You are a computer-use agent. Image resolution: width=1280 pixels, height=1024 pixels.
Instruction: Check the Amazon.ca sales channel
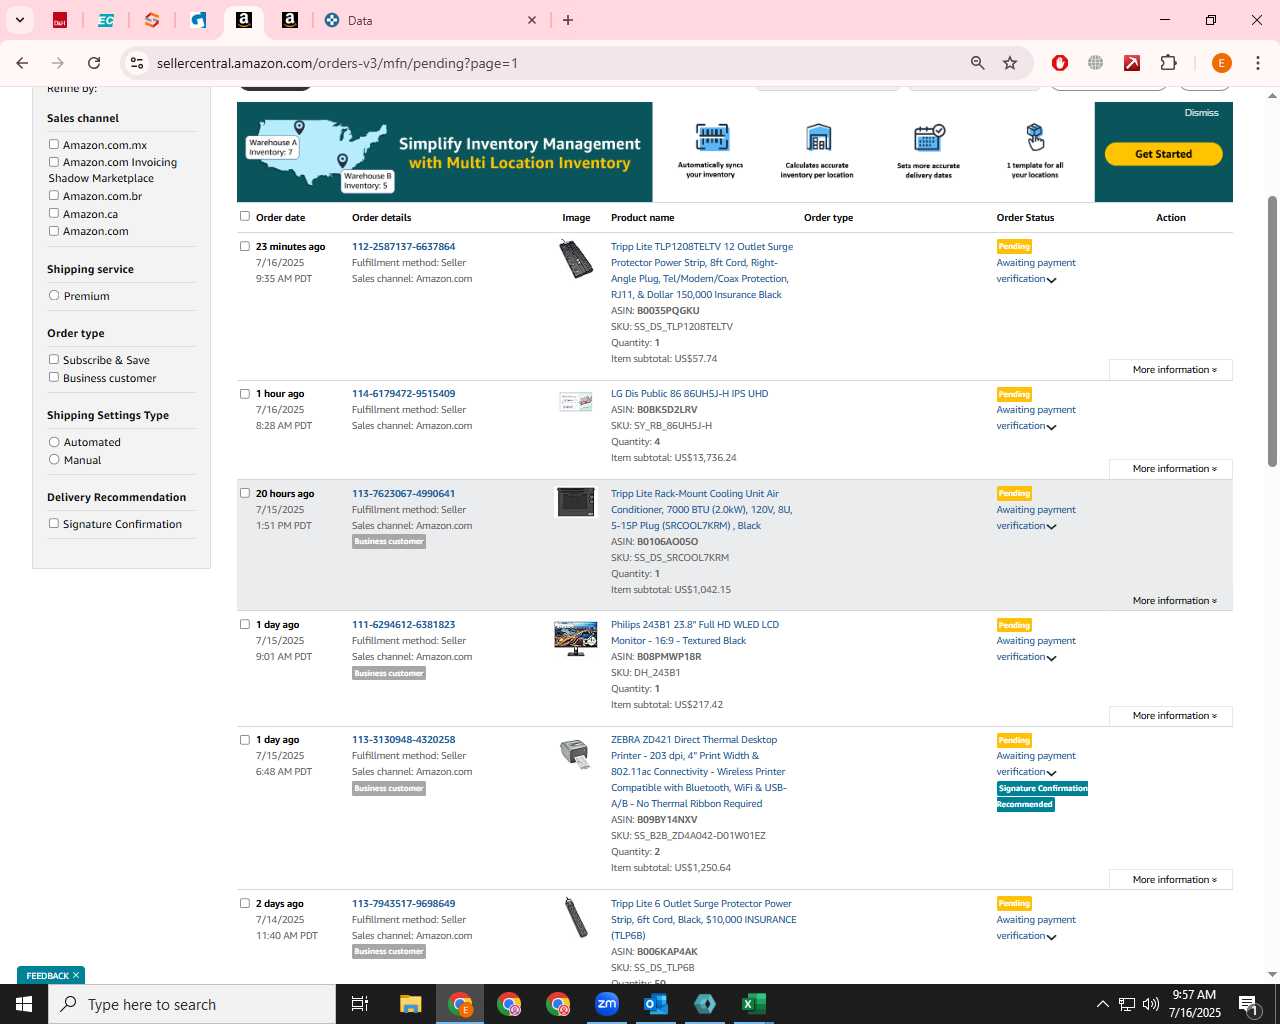coord(54,213)
